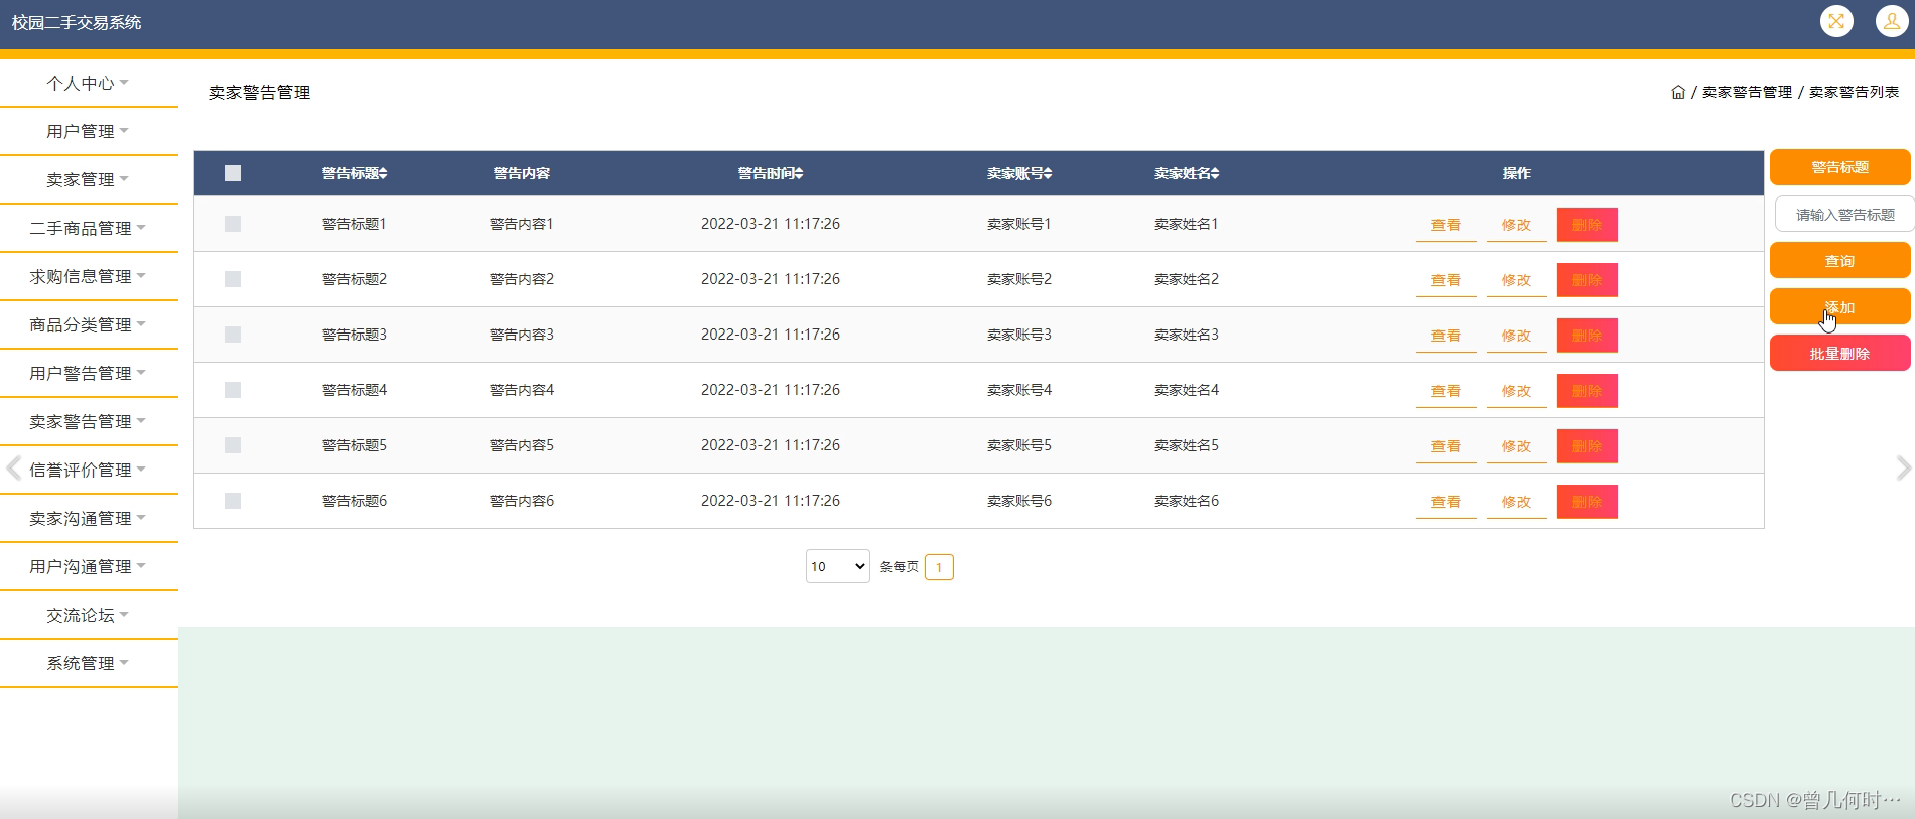Click 修改 for 警告标题5 row
1915x819 pixels.
1516,446
